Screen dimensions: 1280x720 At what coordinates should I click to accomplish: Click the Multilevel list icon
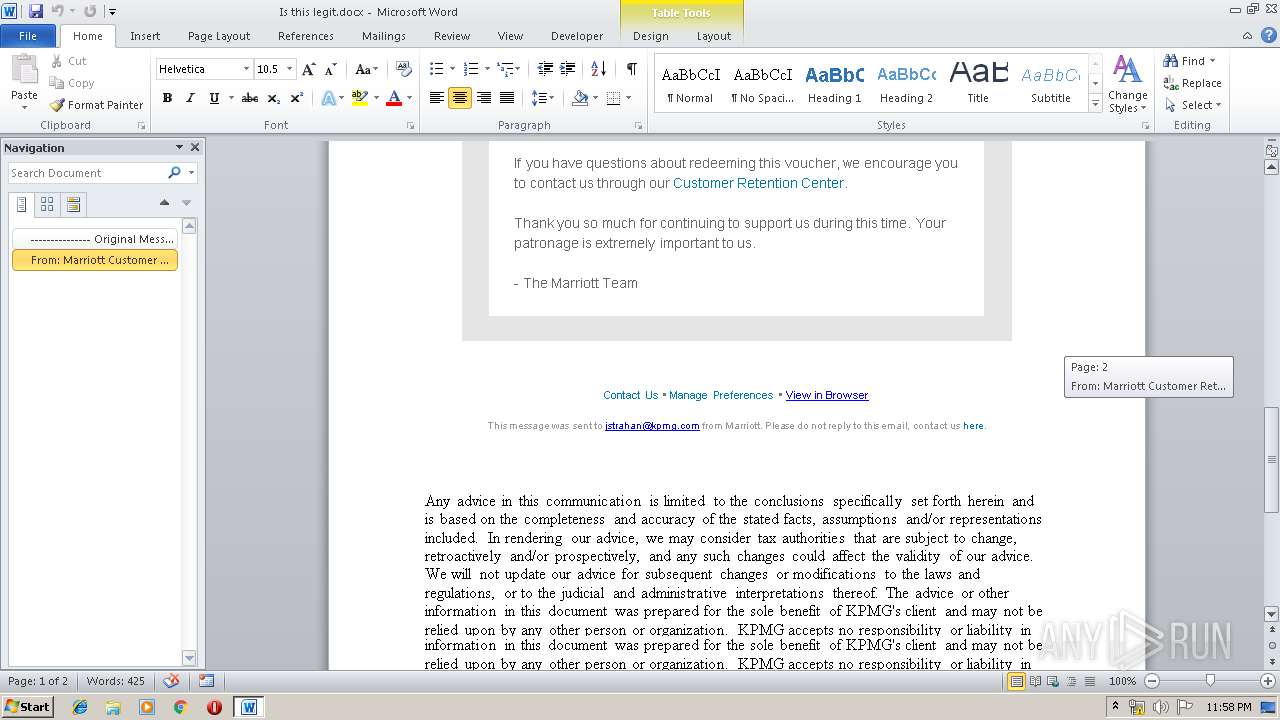(x=505, y=69)
